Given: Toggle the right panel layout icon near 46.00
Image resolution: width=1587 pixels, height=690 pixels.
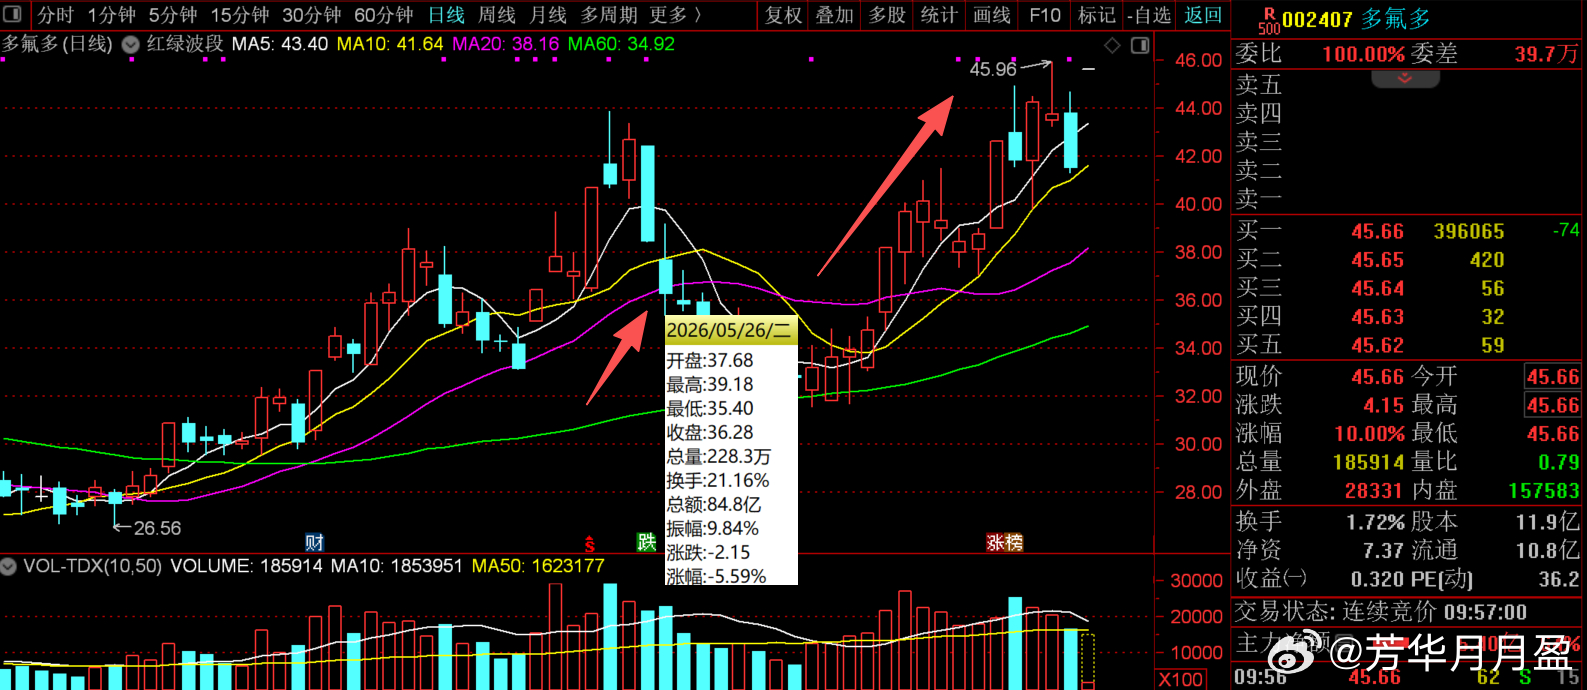Looking at the screenshot, I should [1140, 46].
